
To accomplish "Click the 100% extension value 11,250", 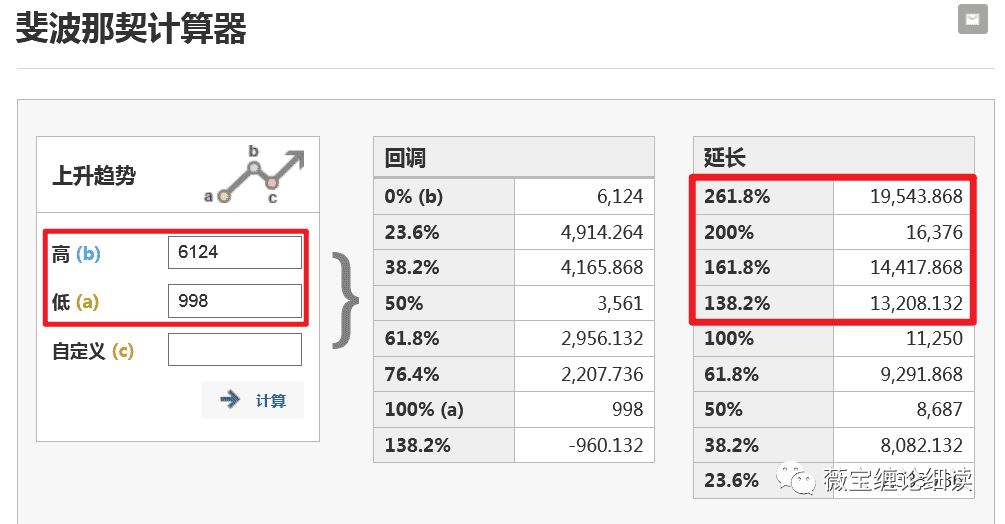I will coord(934,338).
